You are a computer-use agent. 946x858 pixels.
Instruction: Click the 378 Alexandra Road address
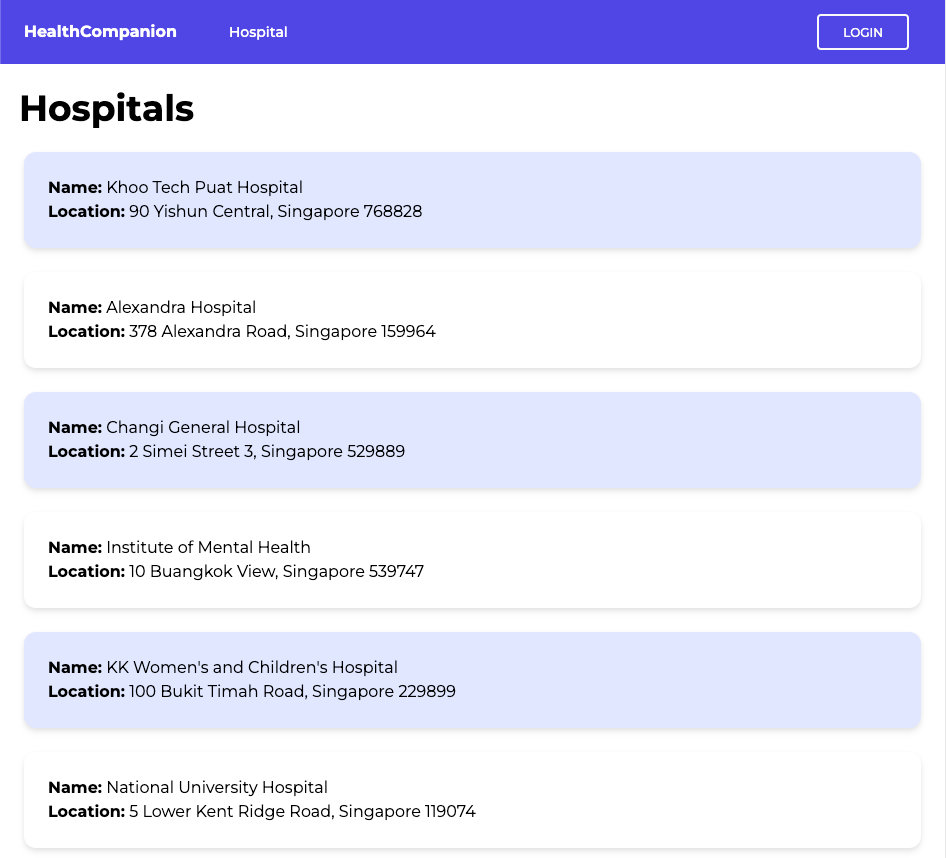pos(282,332)
